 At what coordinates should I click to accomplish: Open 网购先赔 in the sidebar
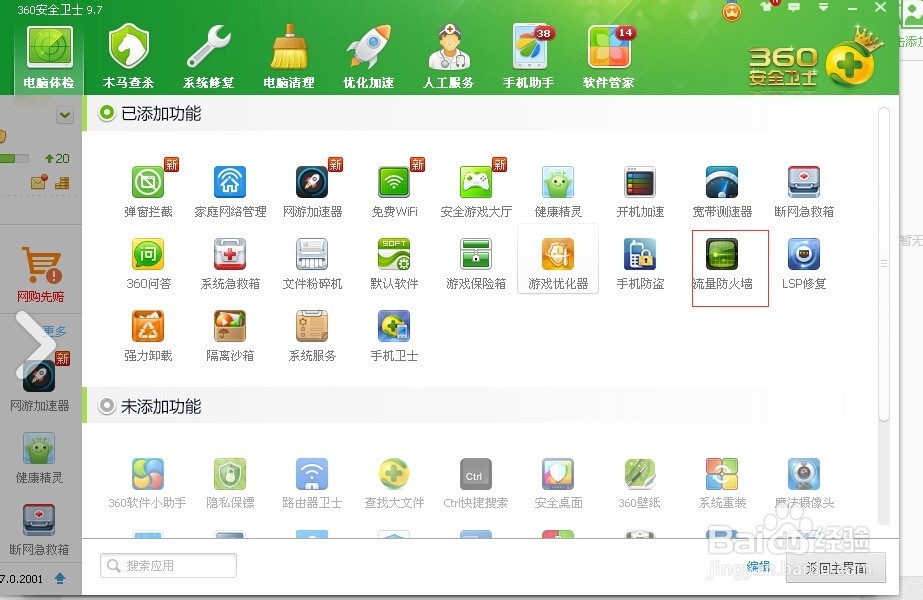(x=40, y=274)
